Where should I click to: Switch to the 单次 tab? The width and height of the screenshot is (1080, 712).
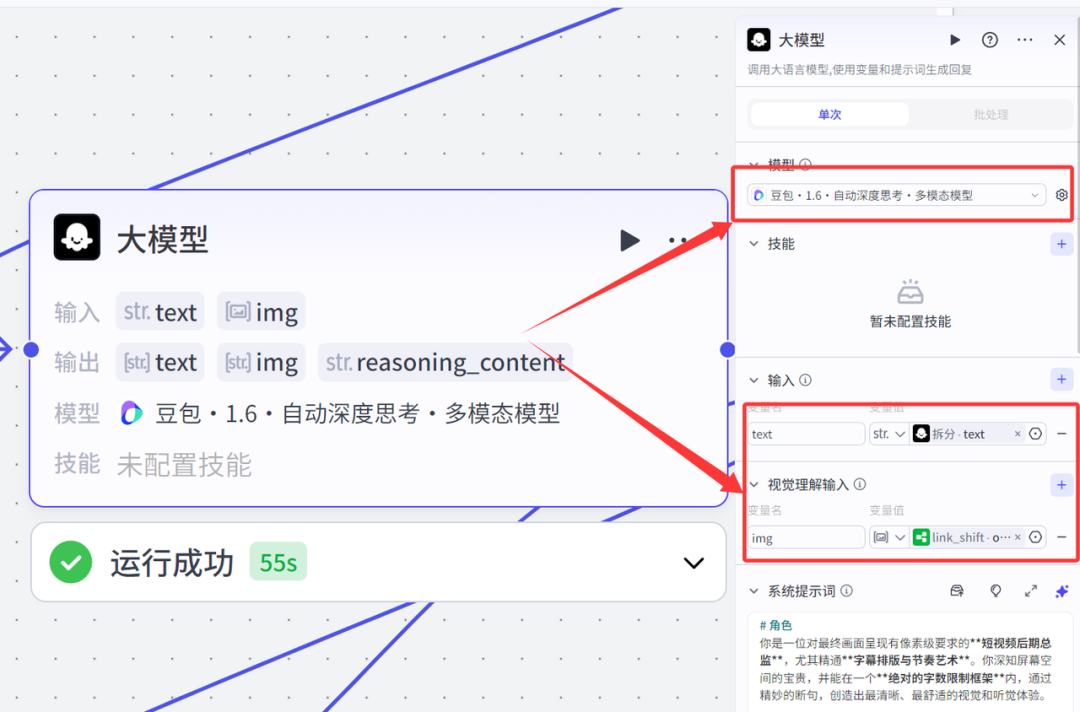829,114
